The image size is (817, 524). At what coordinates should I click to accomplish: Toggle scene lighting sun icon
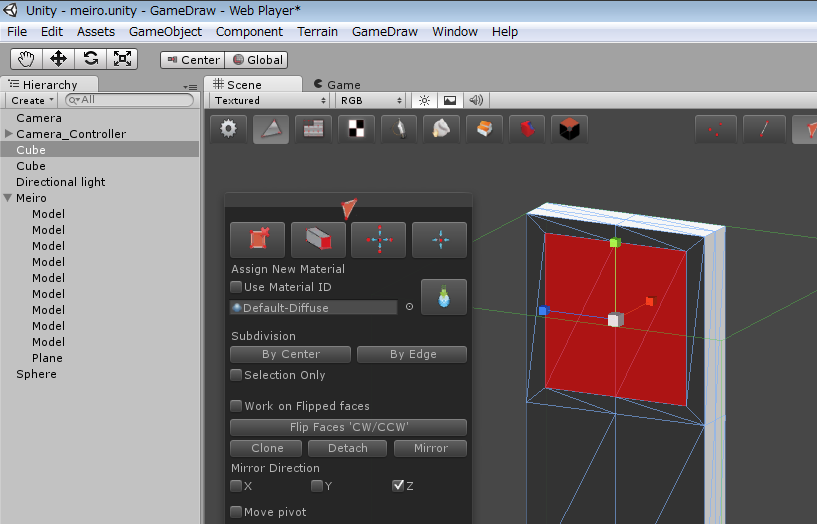pyautogui.click(x=425, y=100)
